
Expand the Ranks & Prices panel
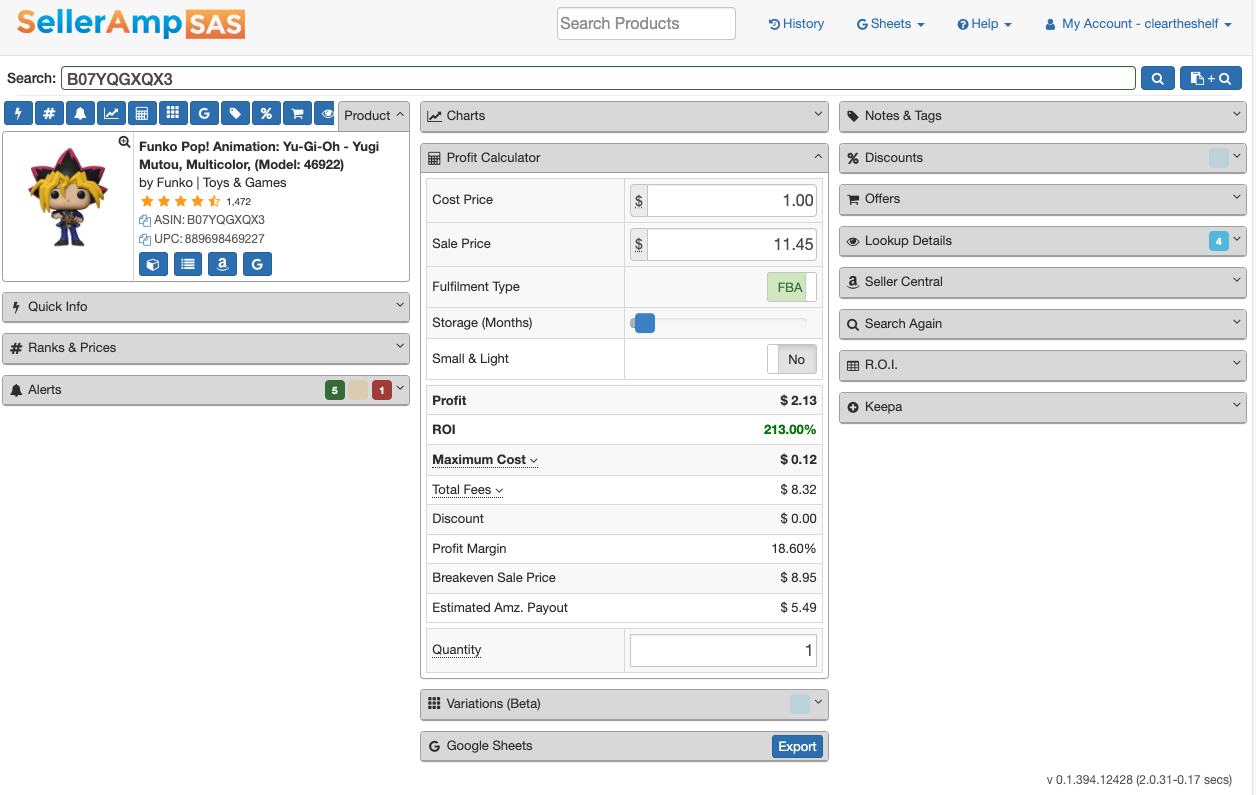(x=206, y=348)
